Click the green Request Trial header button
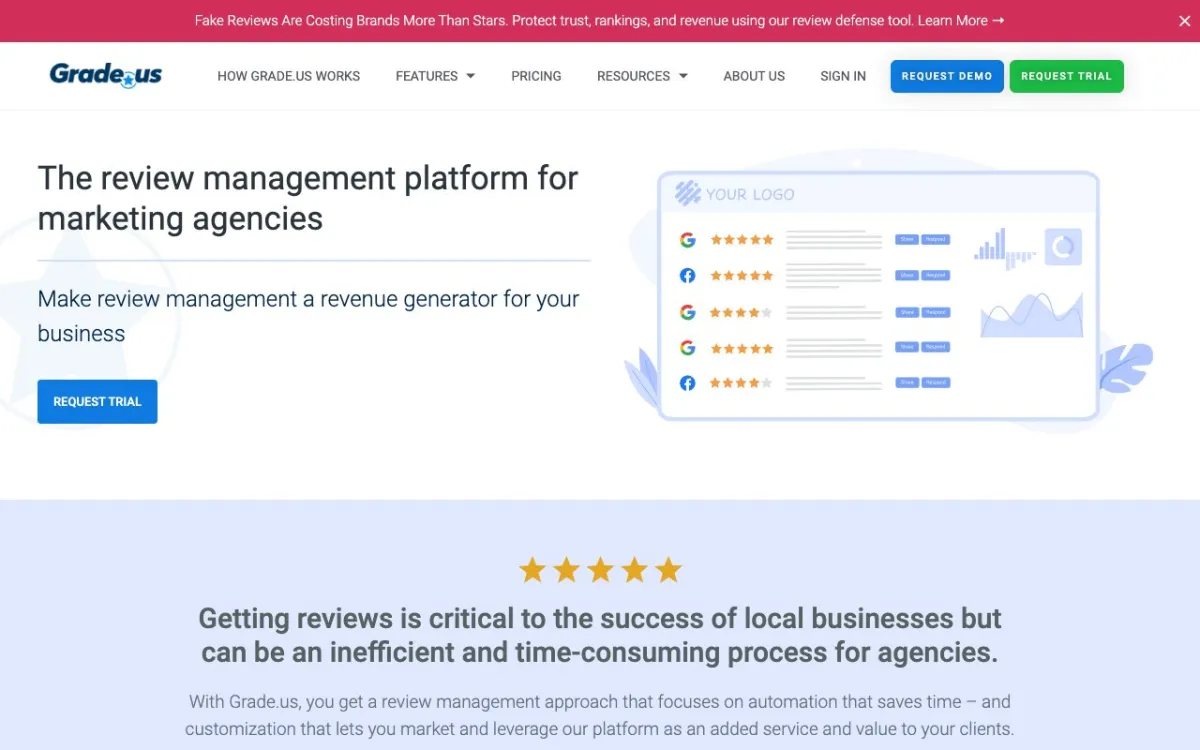 point(1066,76)
